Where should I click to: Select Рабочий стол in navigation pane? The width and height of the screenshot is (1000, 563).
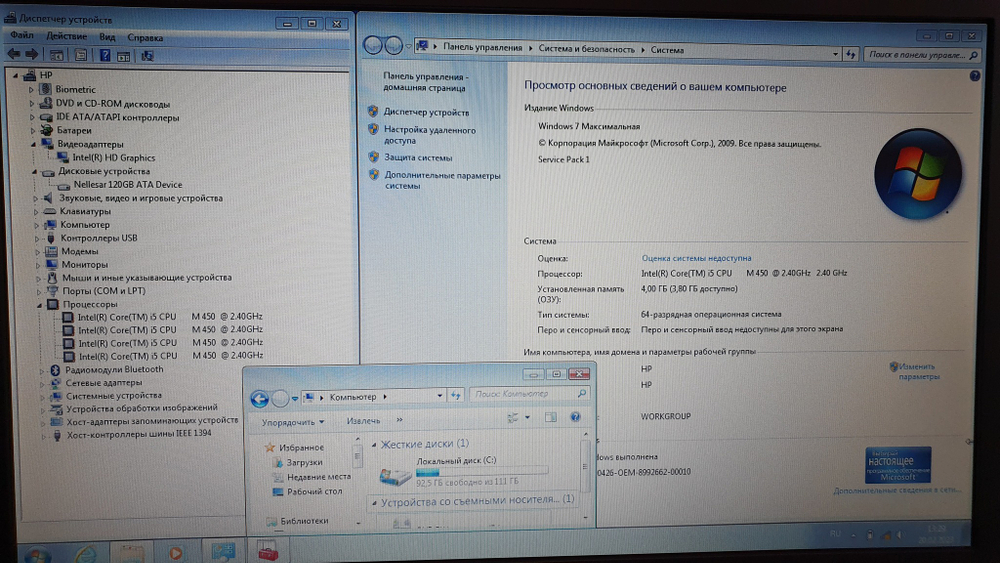click(314, 492)
